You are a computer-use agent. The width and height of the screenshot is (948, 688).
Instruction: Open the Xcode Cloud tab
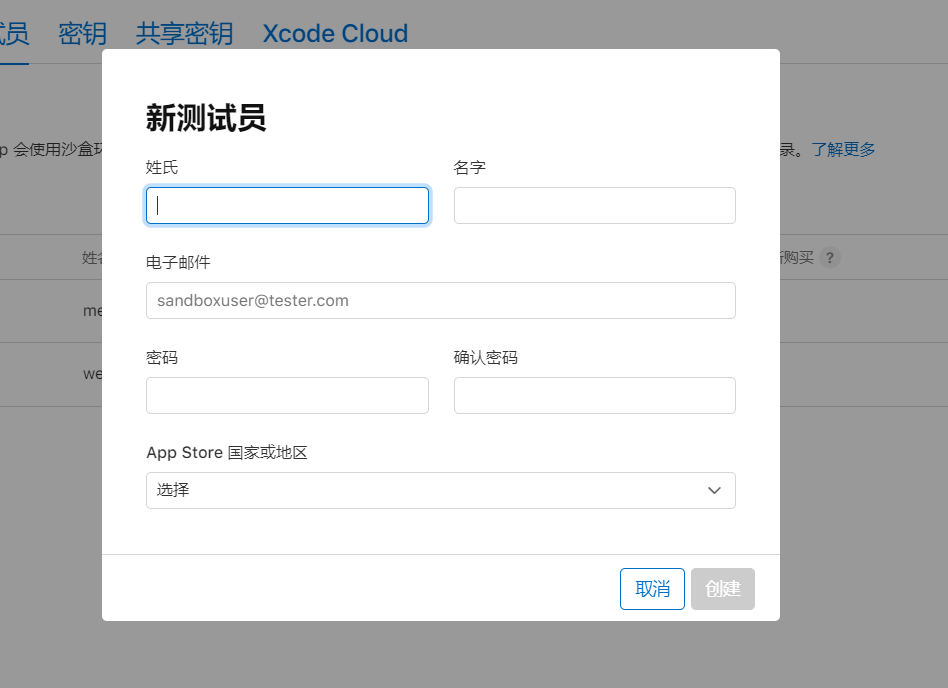click(336, 33)
